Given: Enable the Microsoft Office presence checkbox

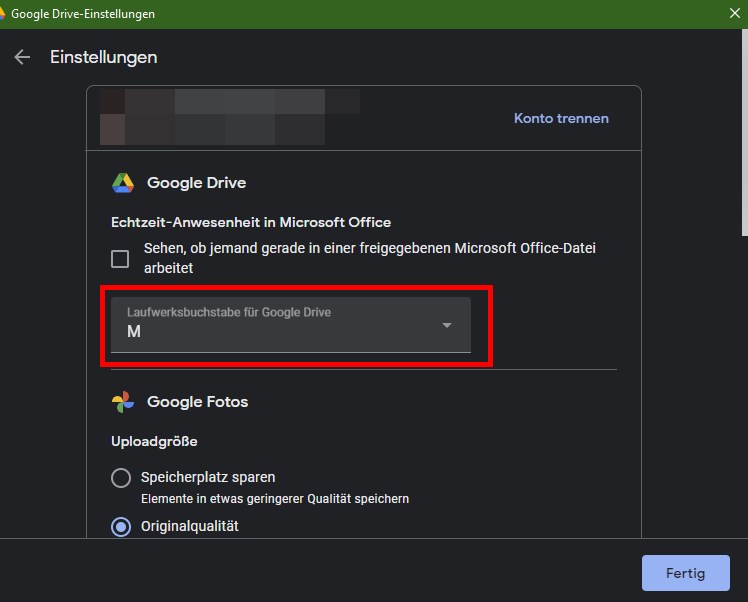Looking at the screenshot, I should (x=120, y=259).
